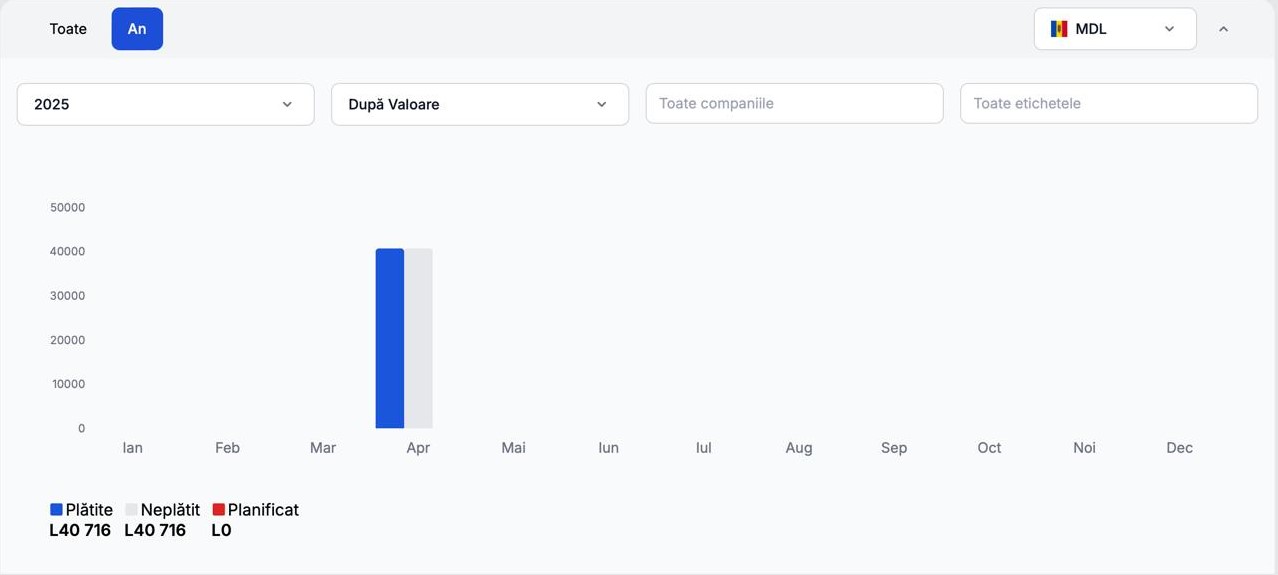Click the Apr month axis label
The image size is (1278, 575).
(418, 448)
